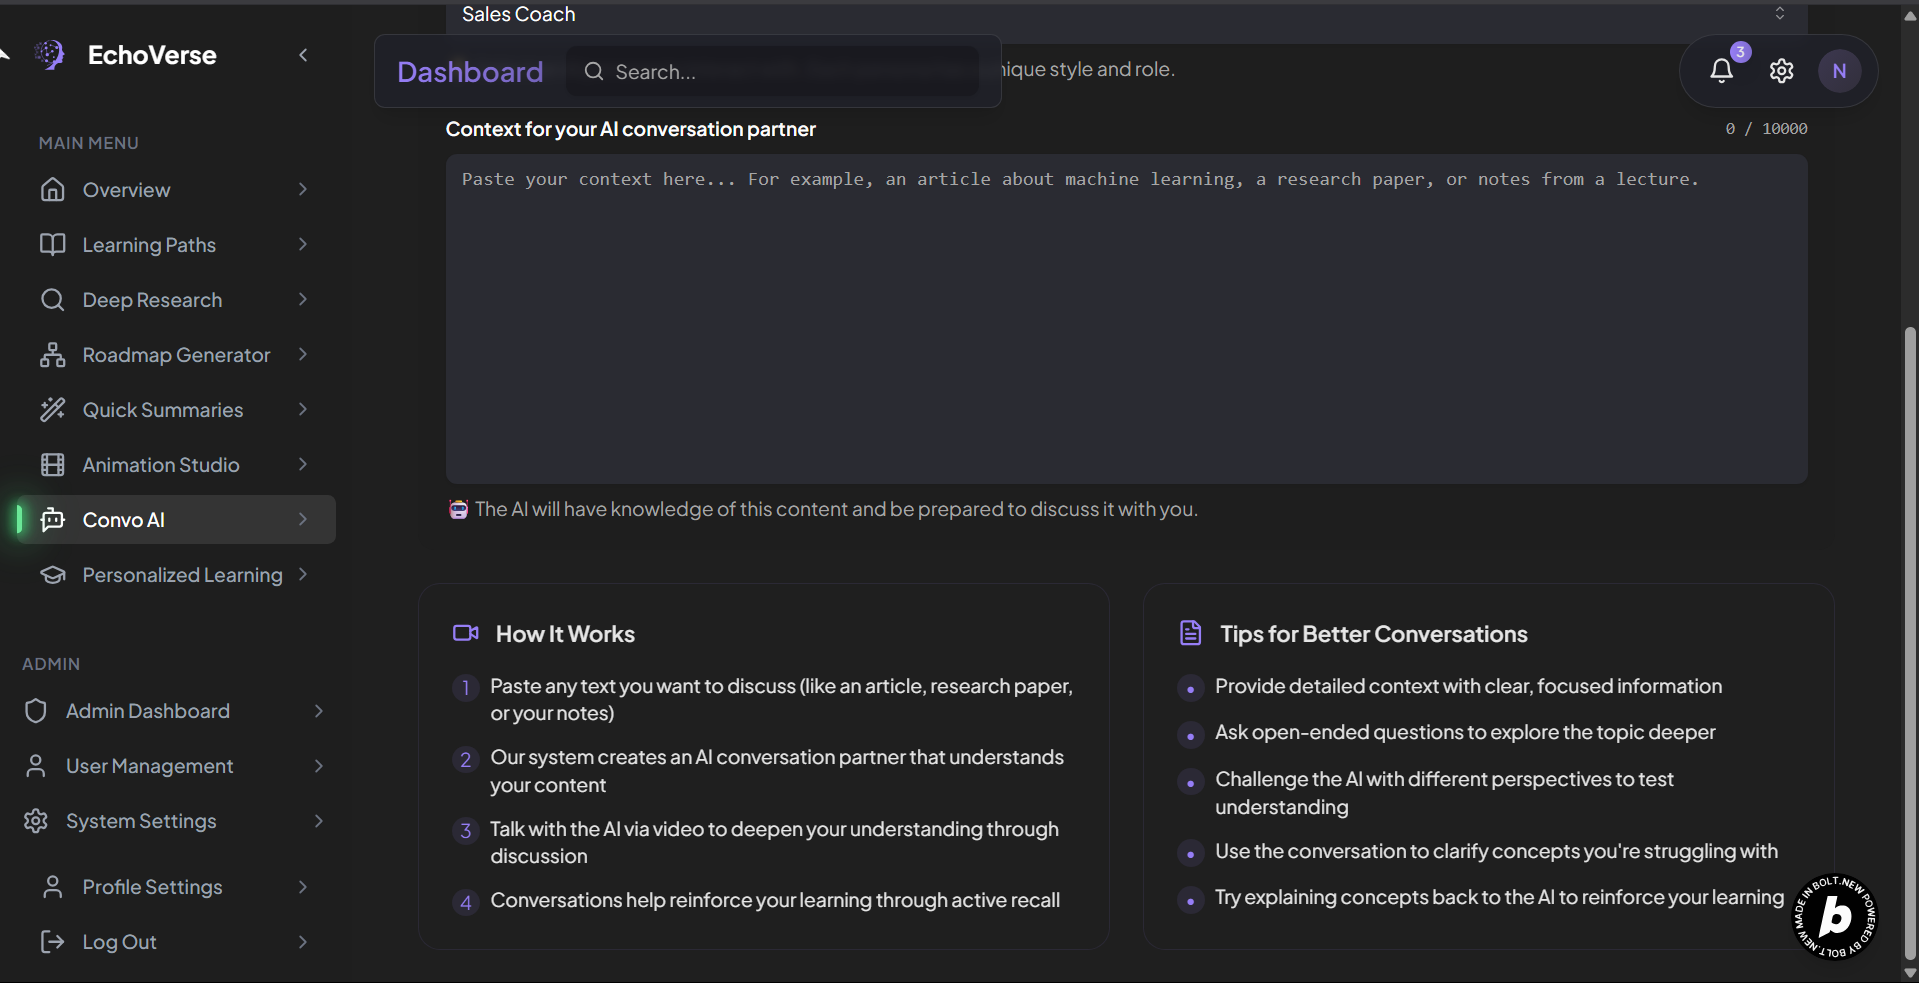1919x983 pixels.
Task: Open Personalized Learning menu item
Action: (x=182, y=575)
